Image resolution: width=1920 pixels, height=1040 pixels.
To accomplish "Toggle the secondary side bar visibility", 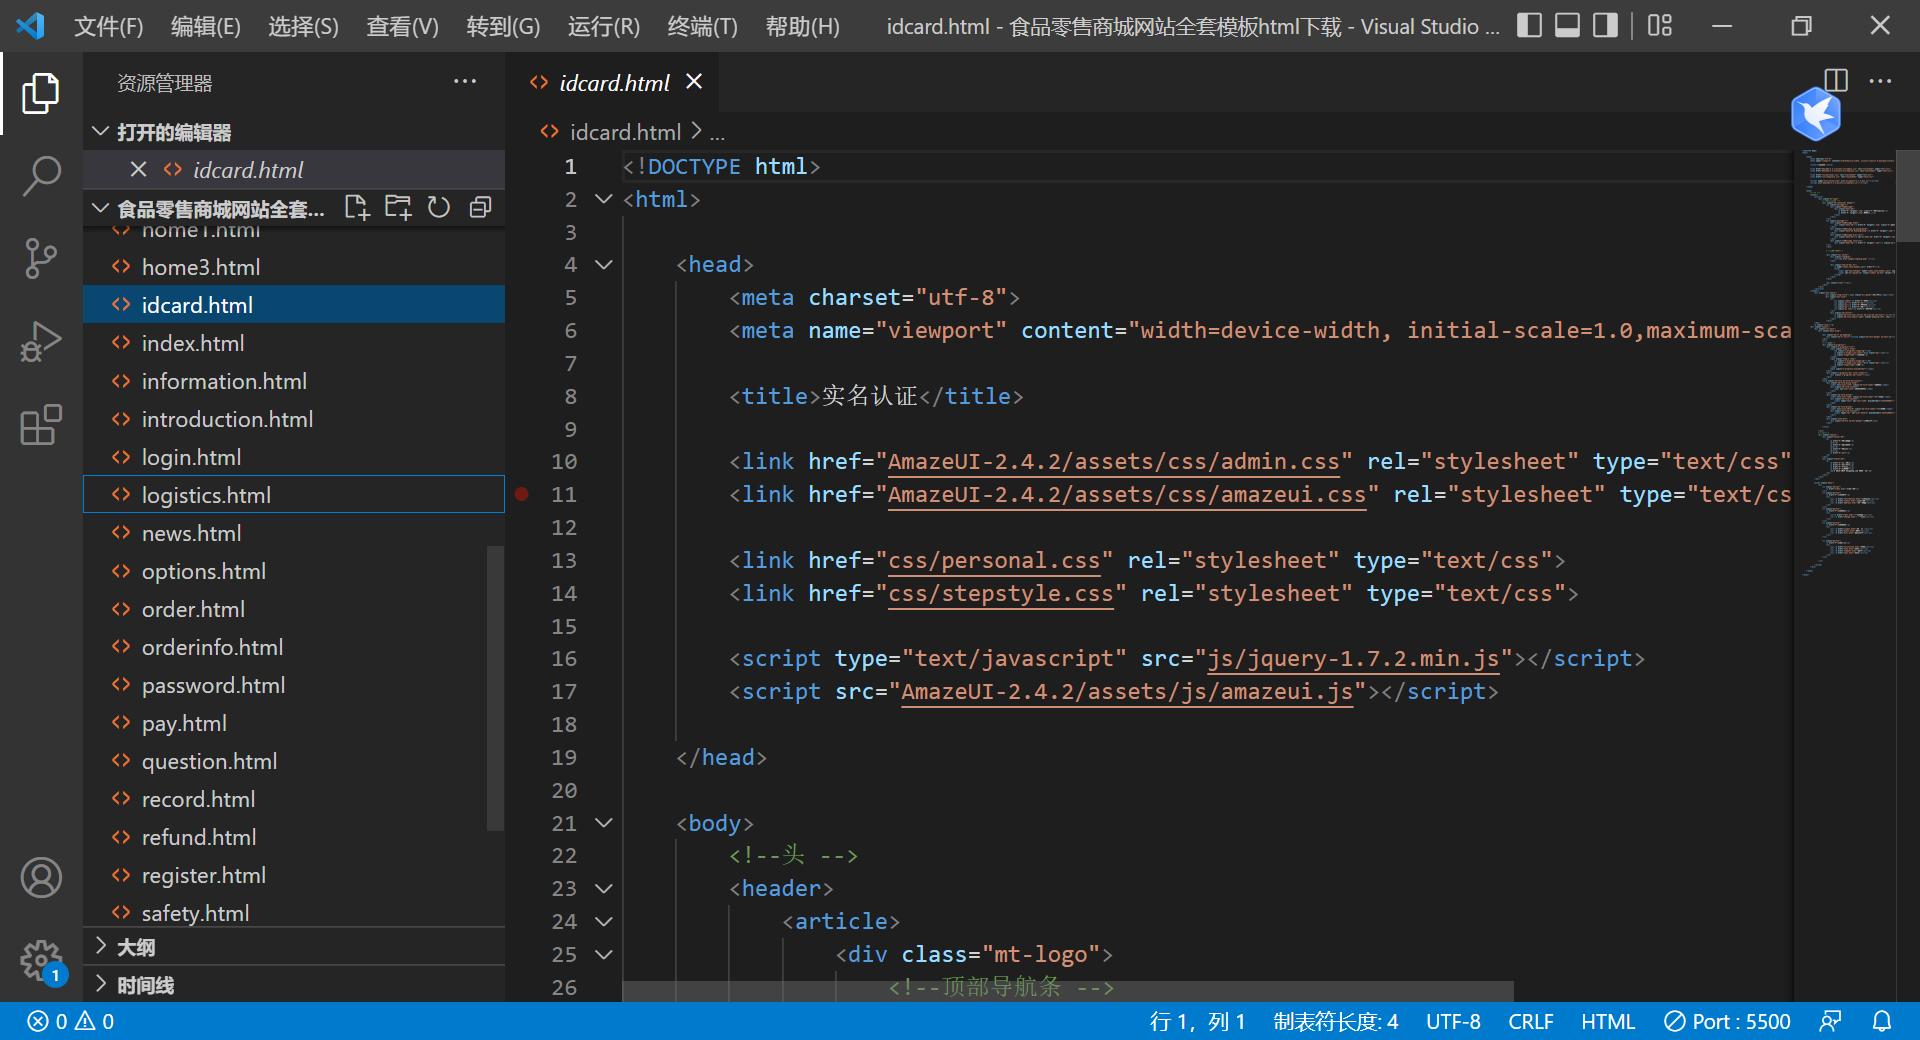I will click(x=1605, y=25).
